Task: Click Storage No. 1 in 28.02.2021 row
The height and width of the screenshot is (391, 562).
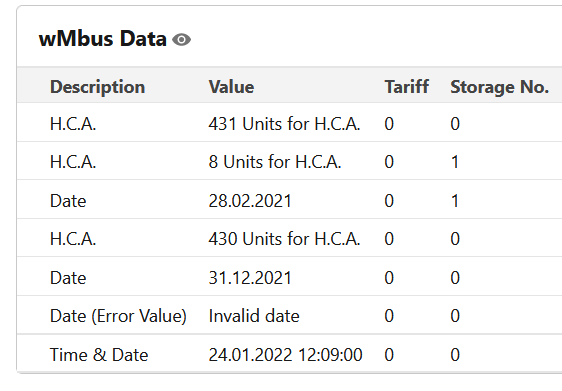Action: pos(455,201)
